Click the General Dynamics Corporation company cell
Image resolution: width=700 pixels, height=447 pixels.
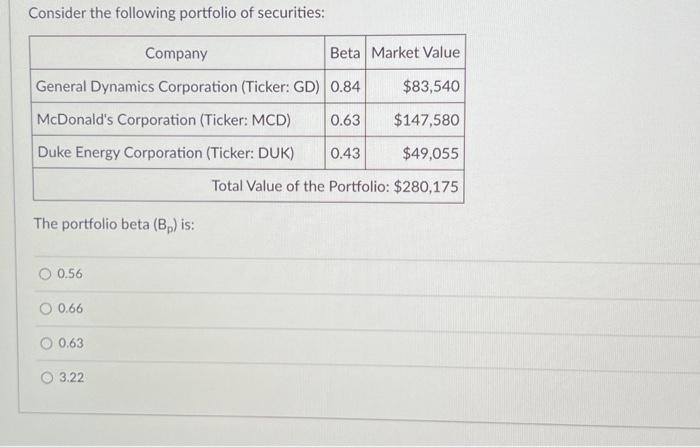178,87
